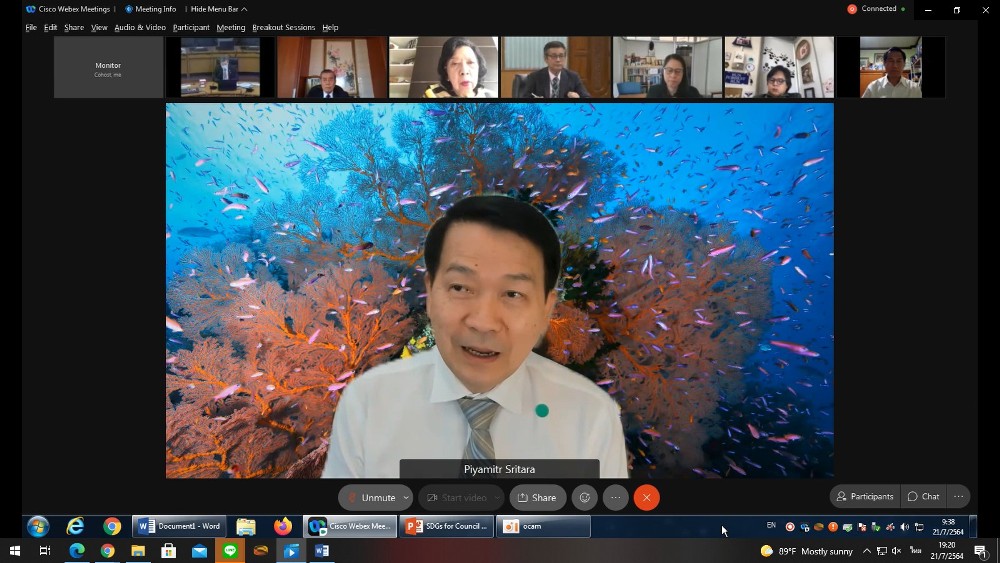
Task: Open the Audio & Video menu
Action: (140, 27)
